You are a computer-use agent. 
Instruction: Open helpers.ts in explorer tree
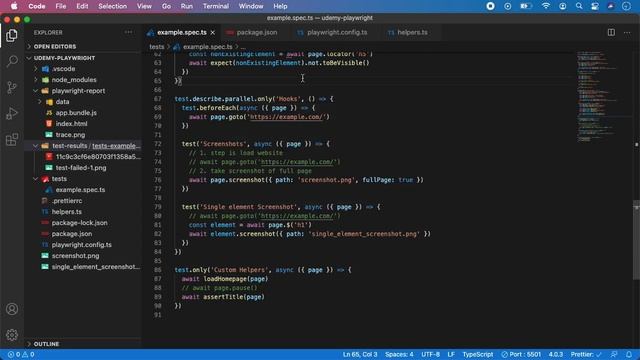66,212
